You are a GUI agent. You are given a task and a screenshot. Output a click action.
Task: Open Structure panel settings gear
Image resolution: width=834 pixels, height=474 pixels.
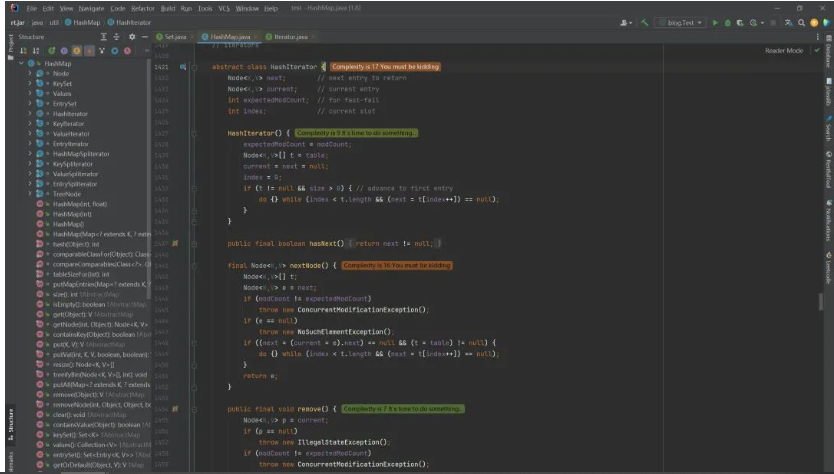(x=132, y=37)
